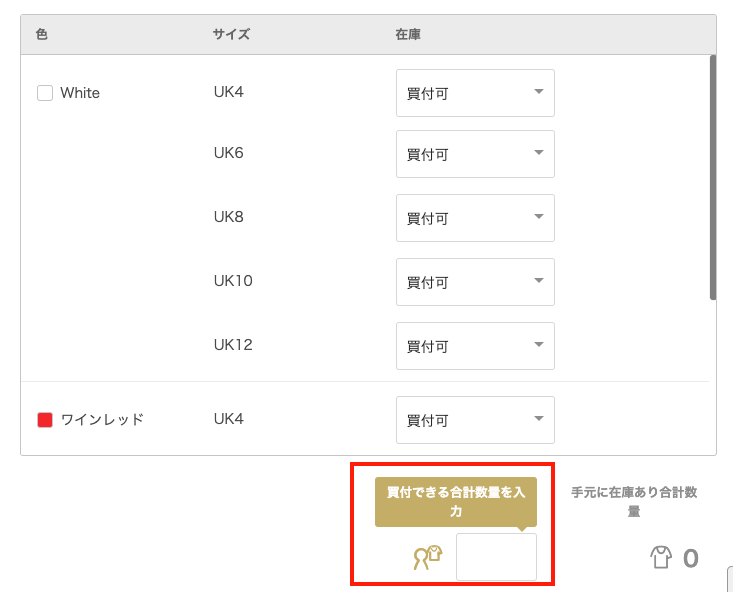733x592 pixels.
Task: Open the stock dropdown for White UK6
Action: coord(475,154)
